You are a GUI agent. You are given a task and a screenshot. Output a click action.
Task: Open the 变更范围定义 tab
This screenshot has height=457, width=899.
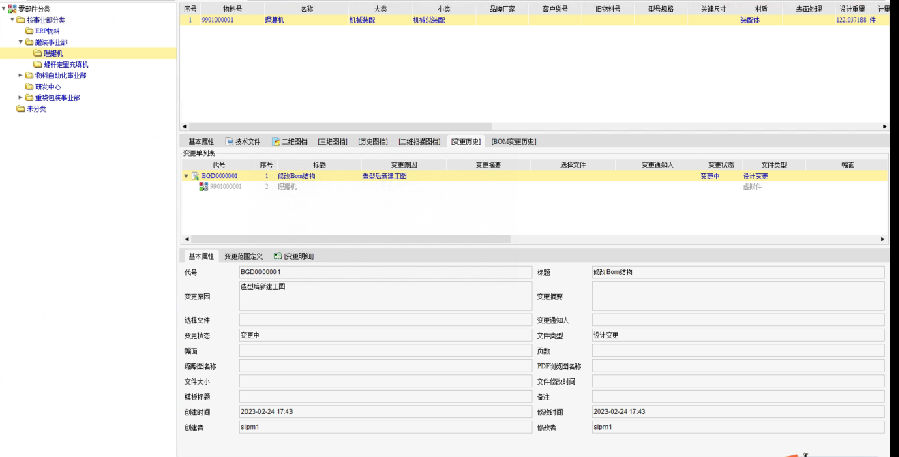pos(244,256)
